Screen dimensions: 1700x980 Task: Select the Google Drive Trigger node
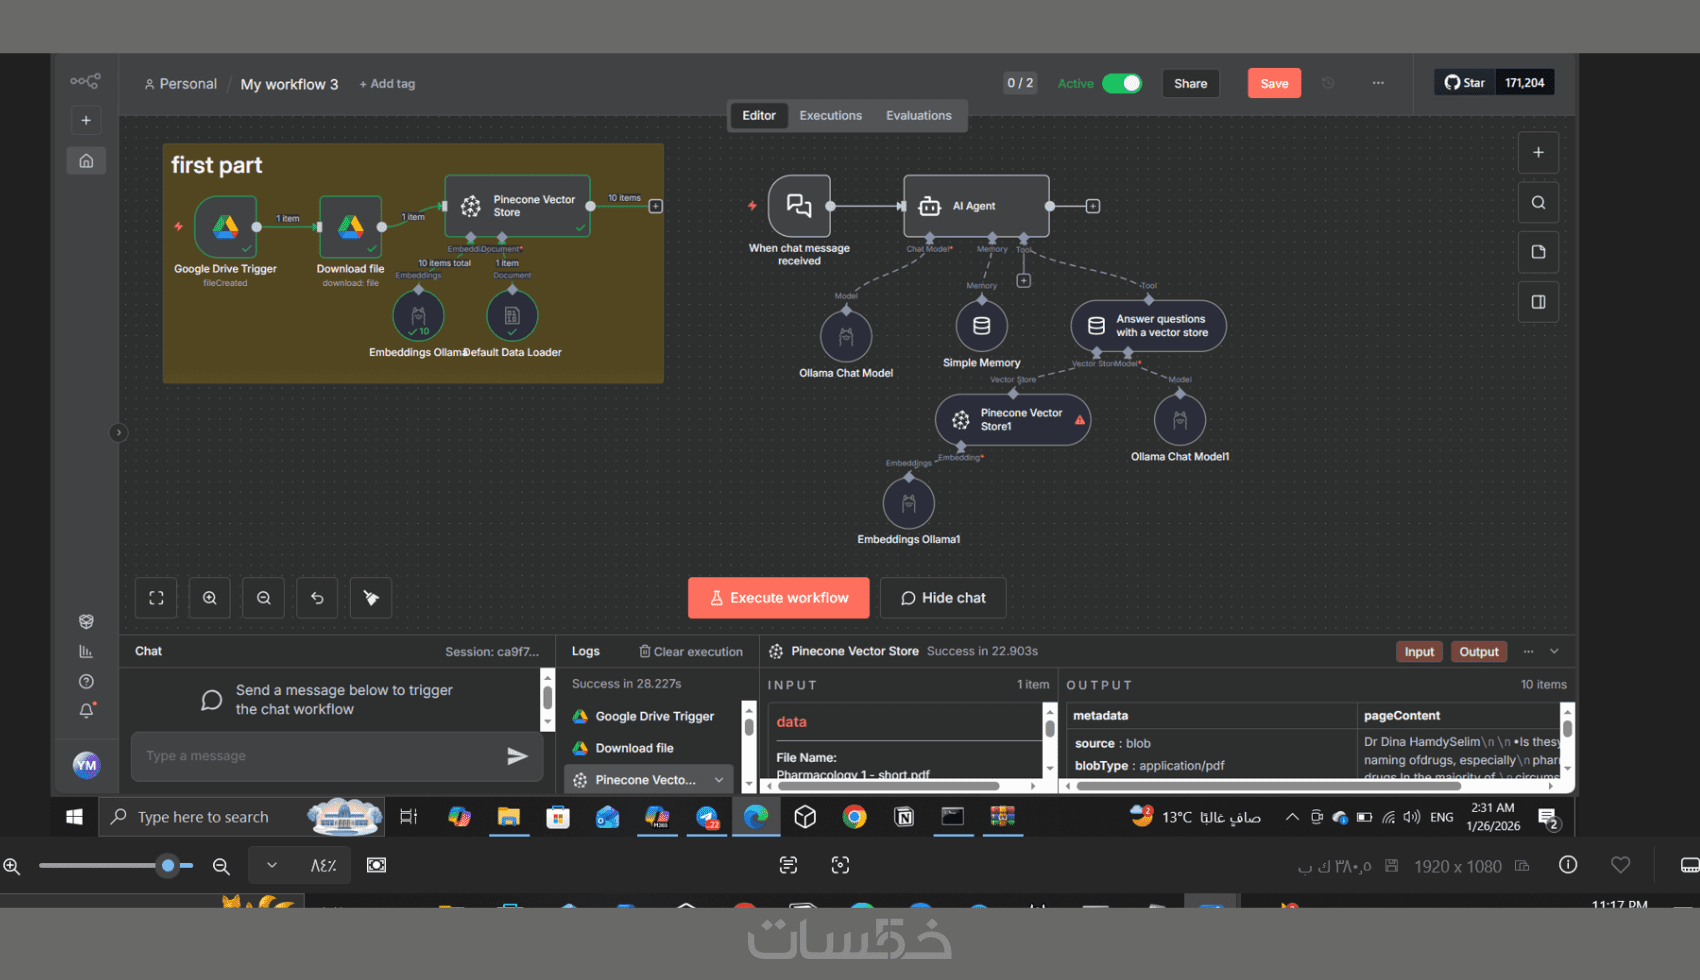(x=225, y=227)
